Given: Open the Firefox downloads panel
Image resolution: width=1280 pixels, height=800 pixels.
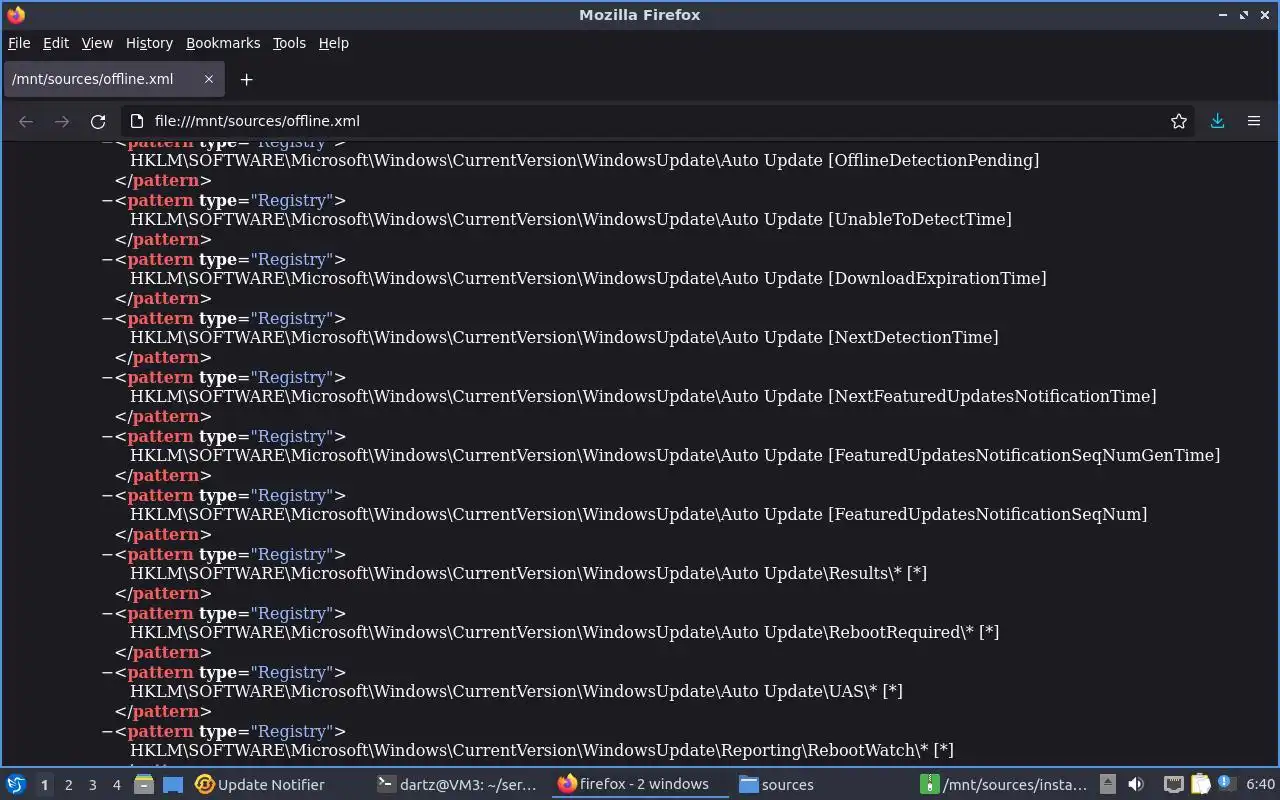Looking at the screenshot, I should click(1217, 121).
